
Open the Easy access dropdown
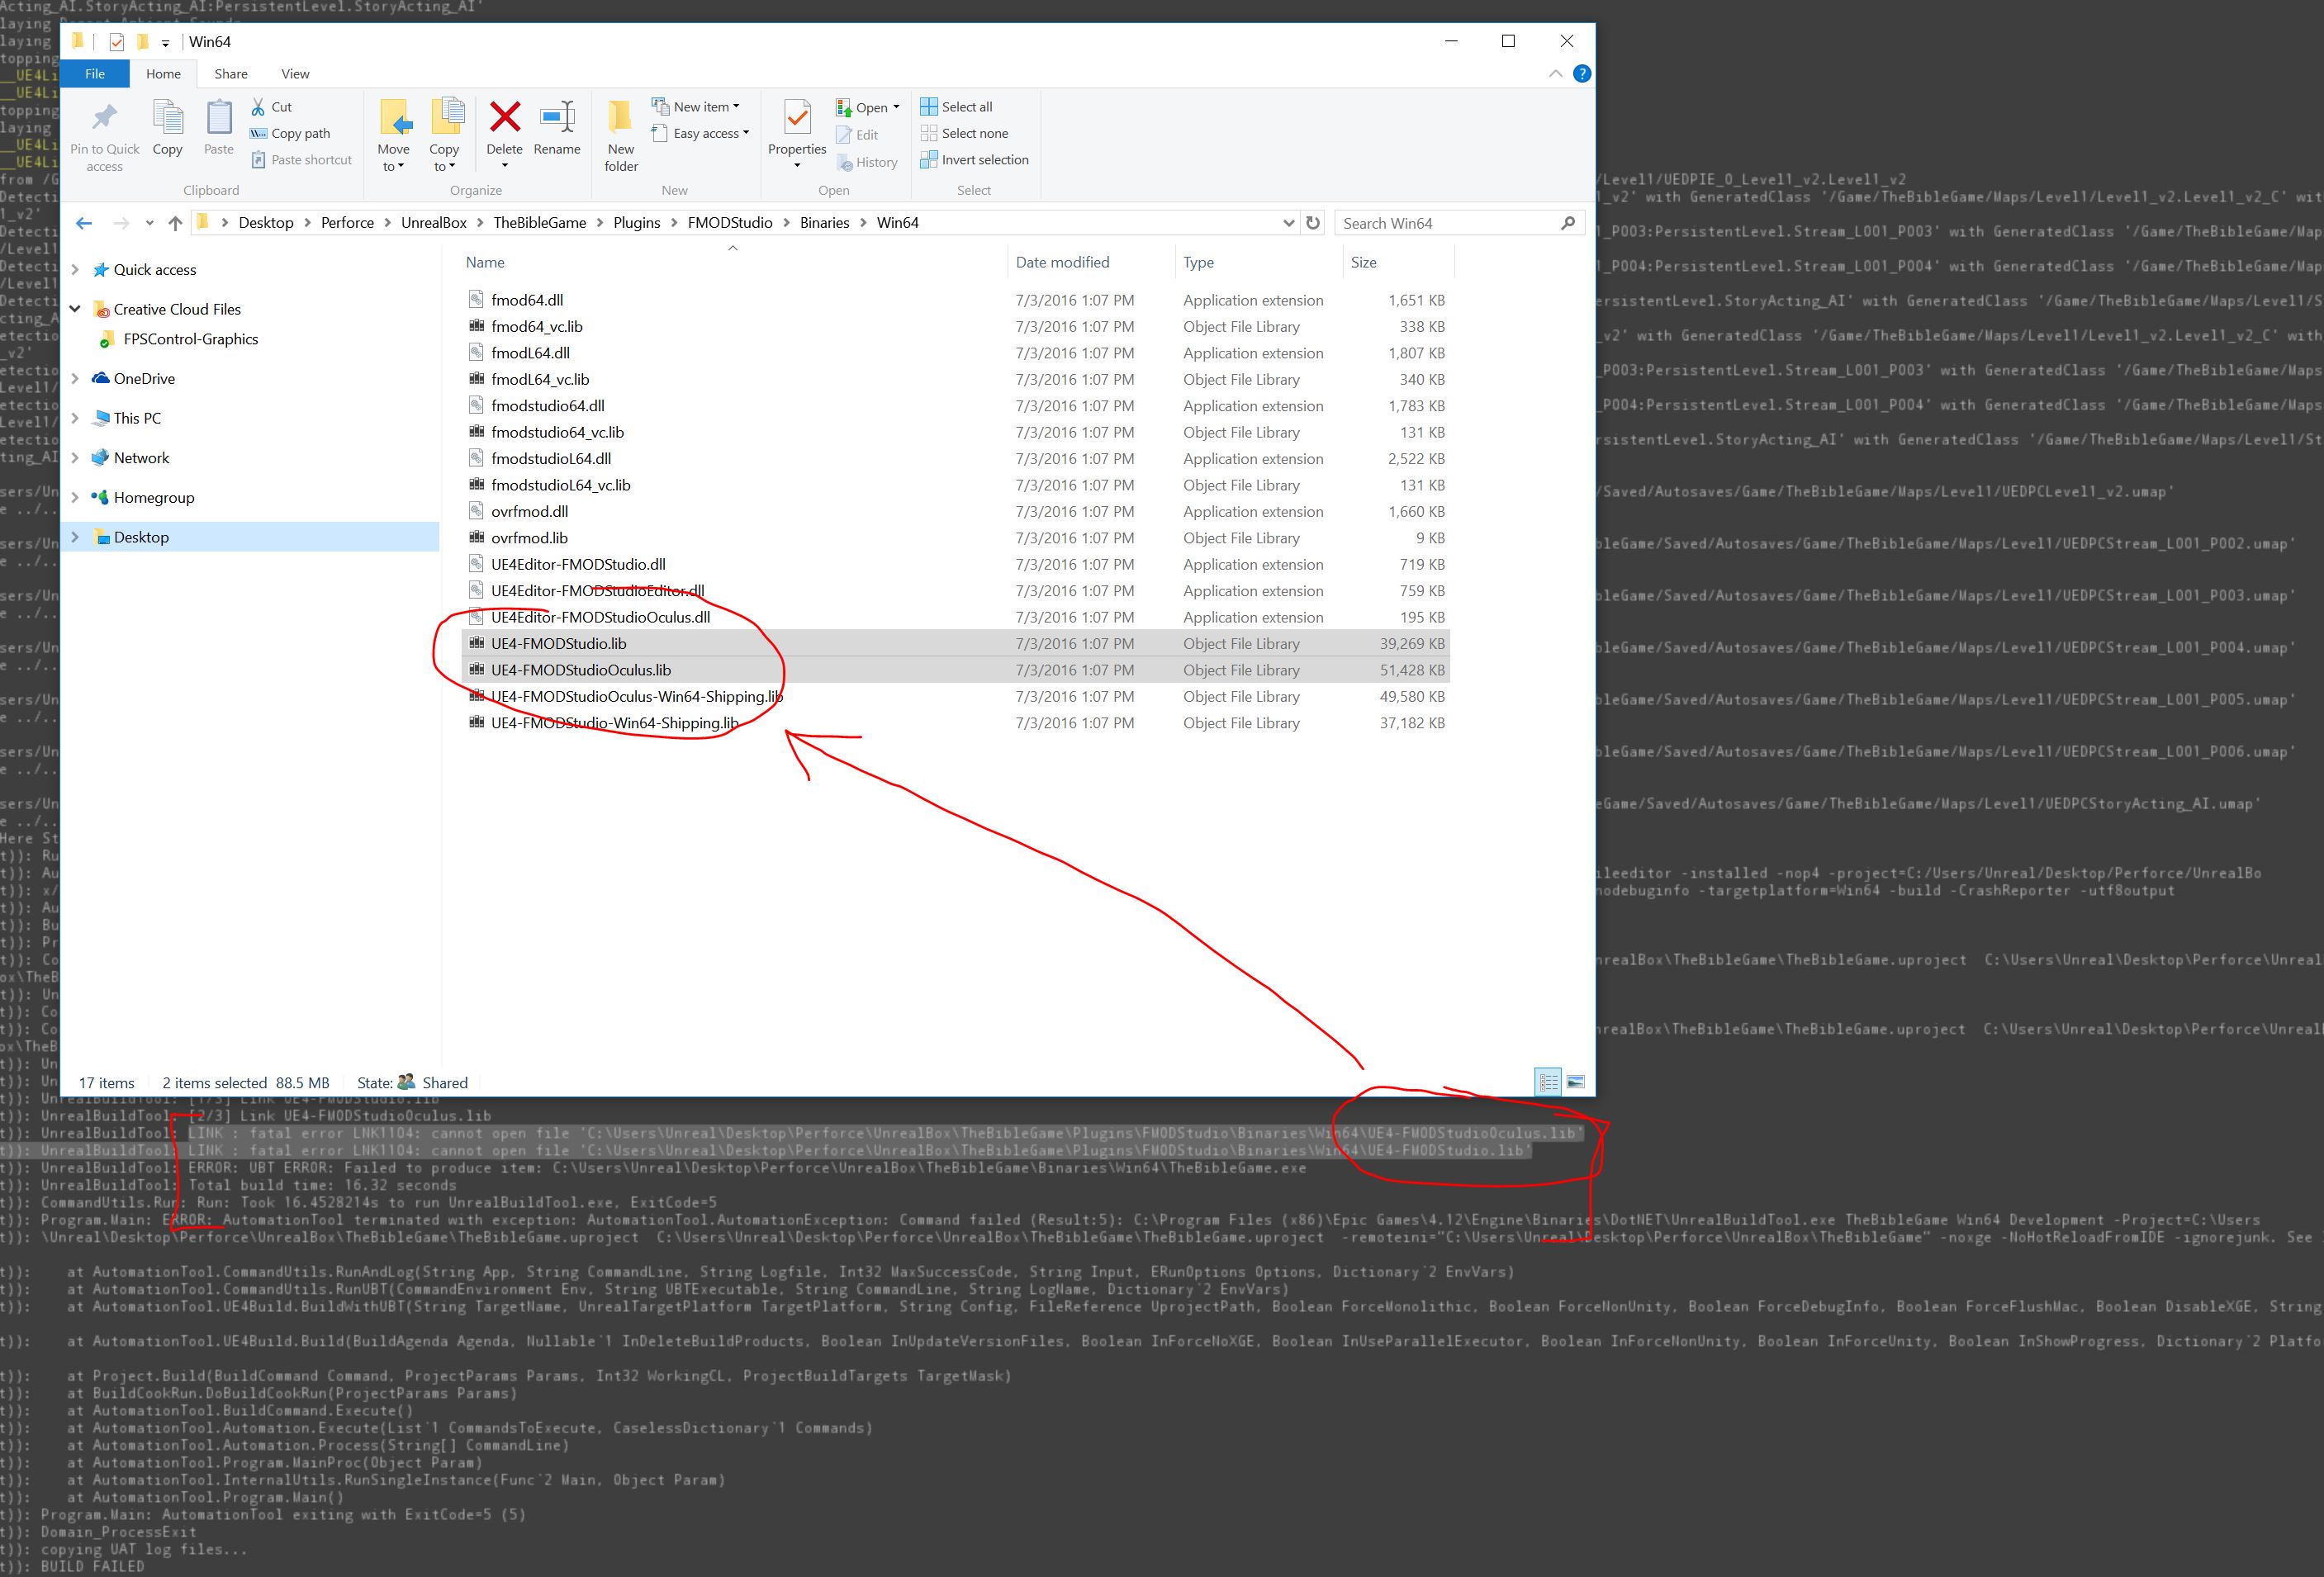coord(700,133)
